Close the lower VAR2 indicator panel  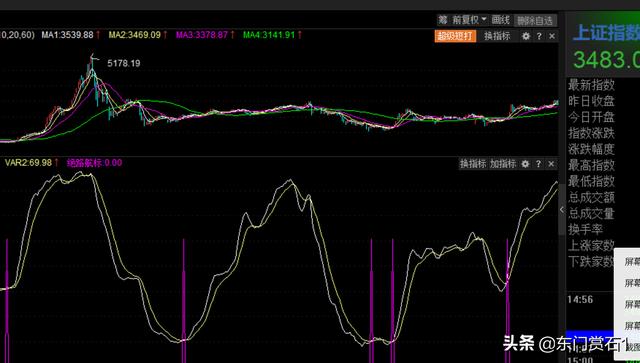[x=551, y=164]
